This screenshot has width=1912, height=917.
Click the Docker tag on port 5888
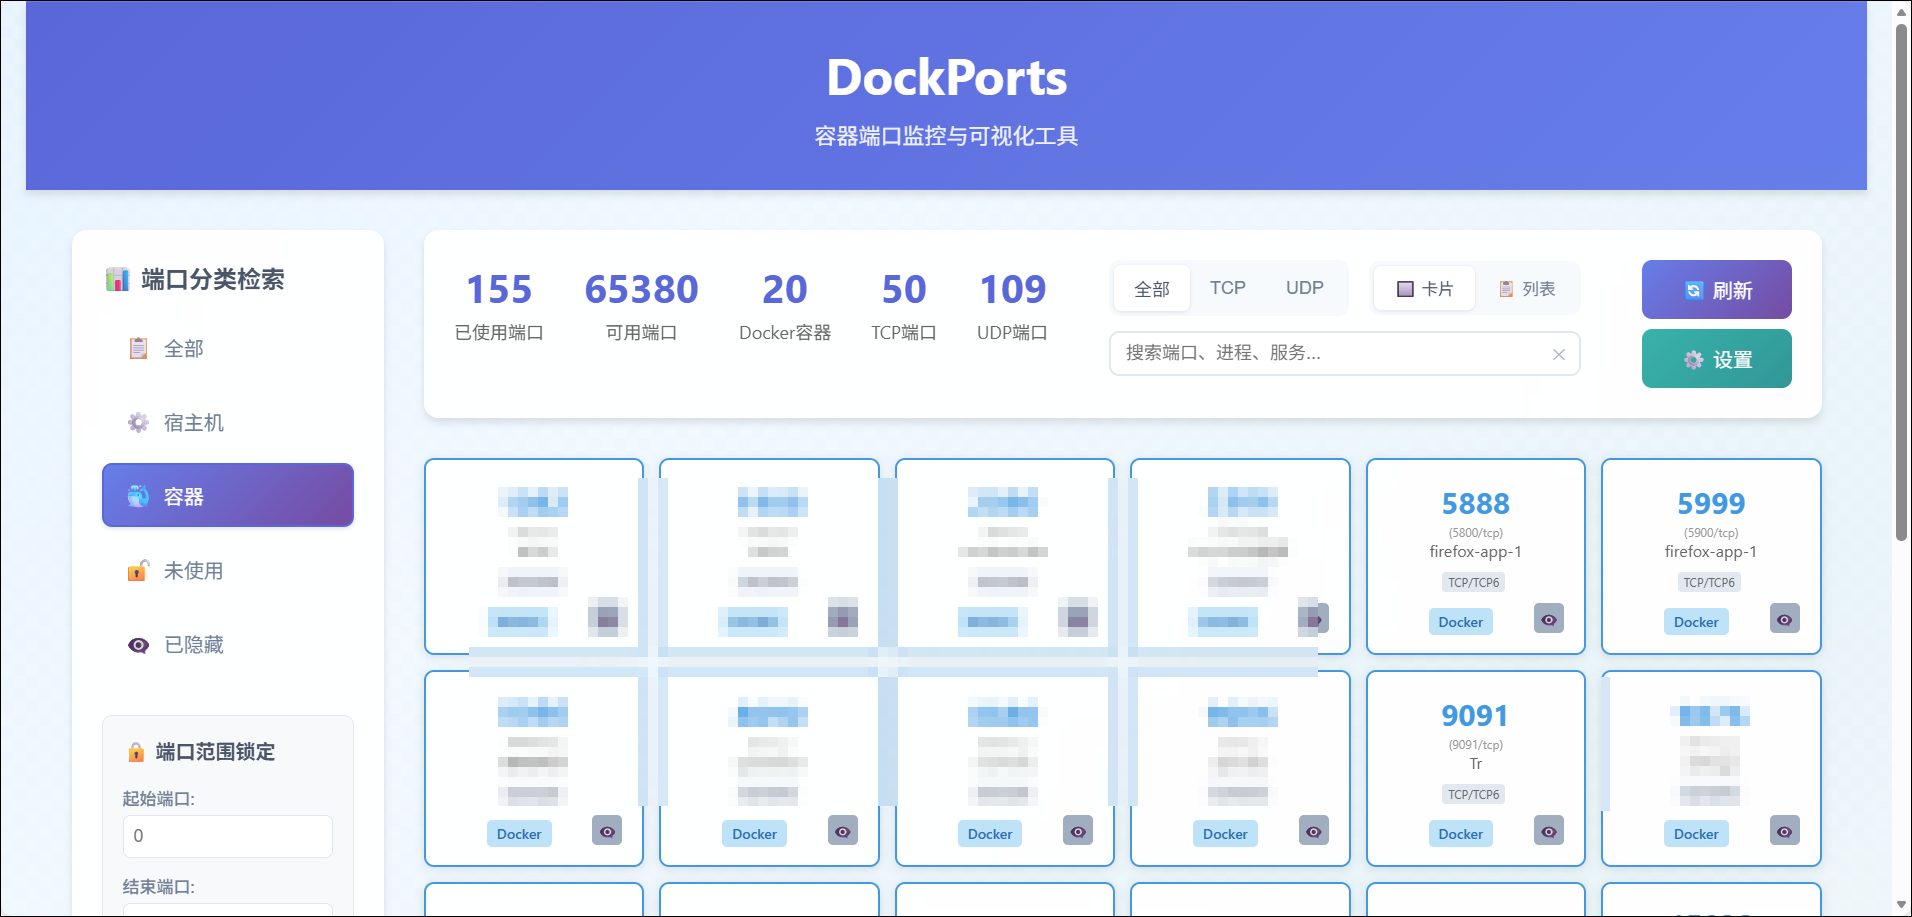pyautogui.click(x=1460, y=622)
